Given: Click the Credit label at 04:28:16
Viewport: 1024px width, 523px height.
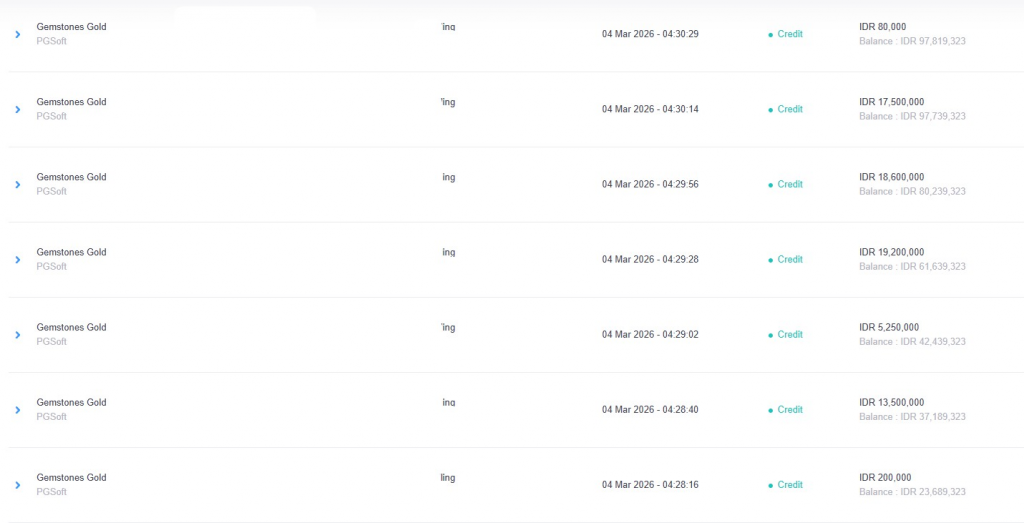Looking at the screenshot, I should click(790, 484).
